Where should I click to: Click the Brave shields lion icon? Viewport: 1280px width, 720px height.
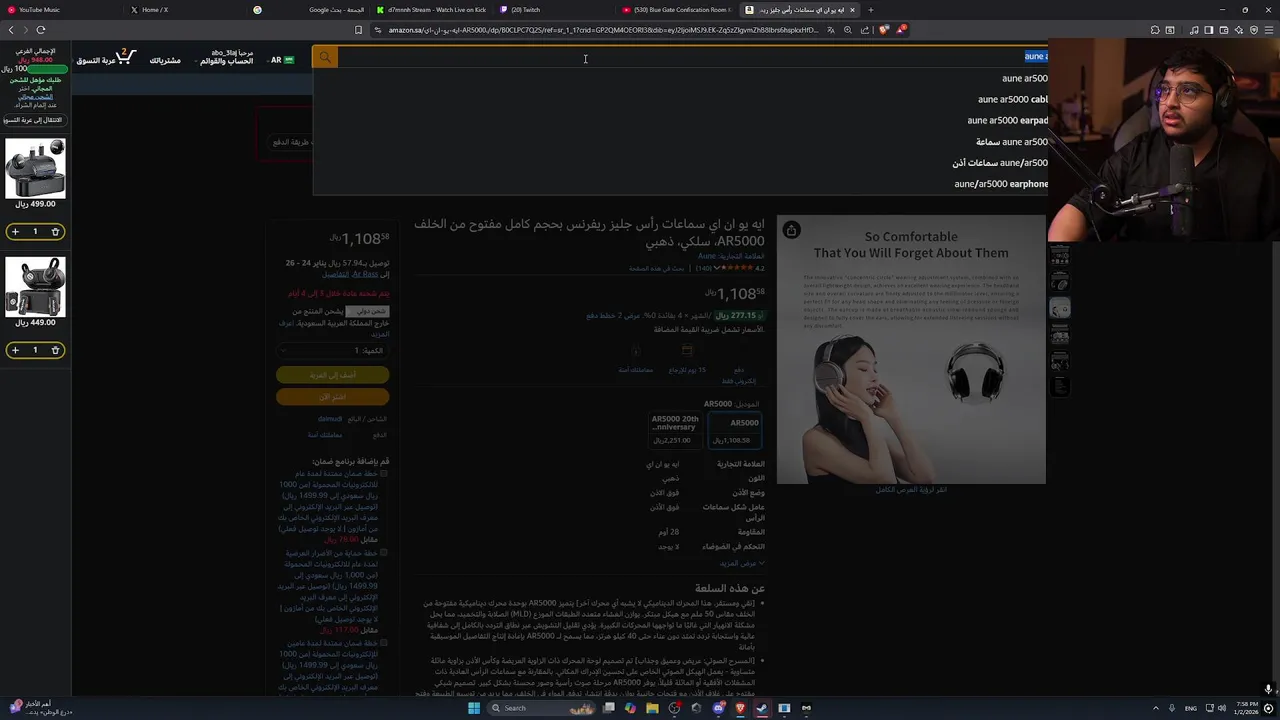[x=884, y=30]
